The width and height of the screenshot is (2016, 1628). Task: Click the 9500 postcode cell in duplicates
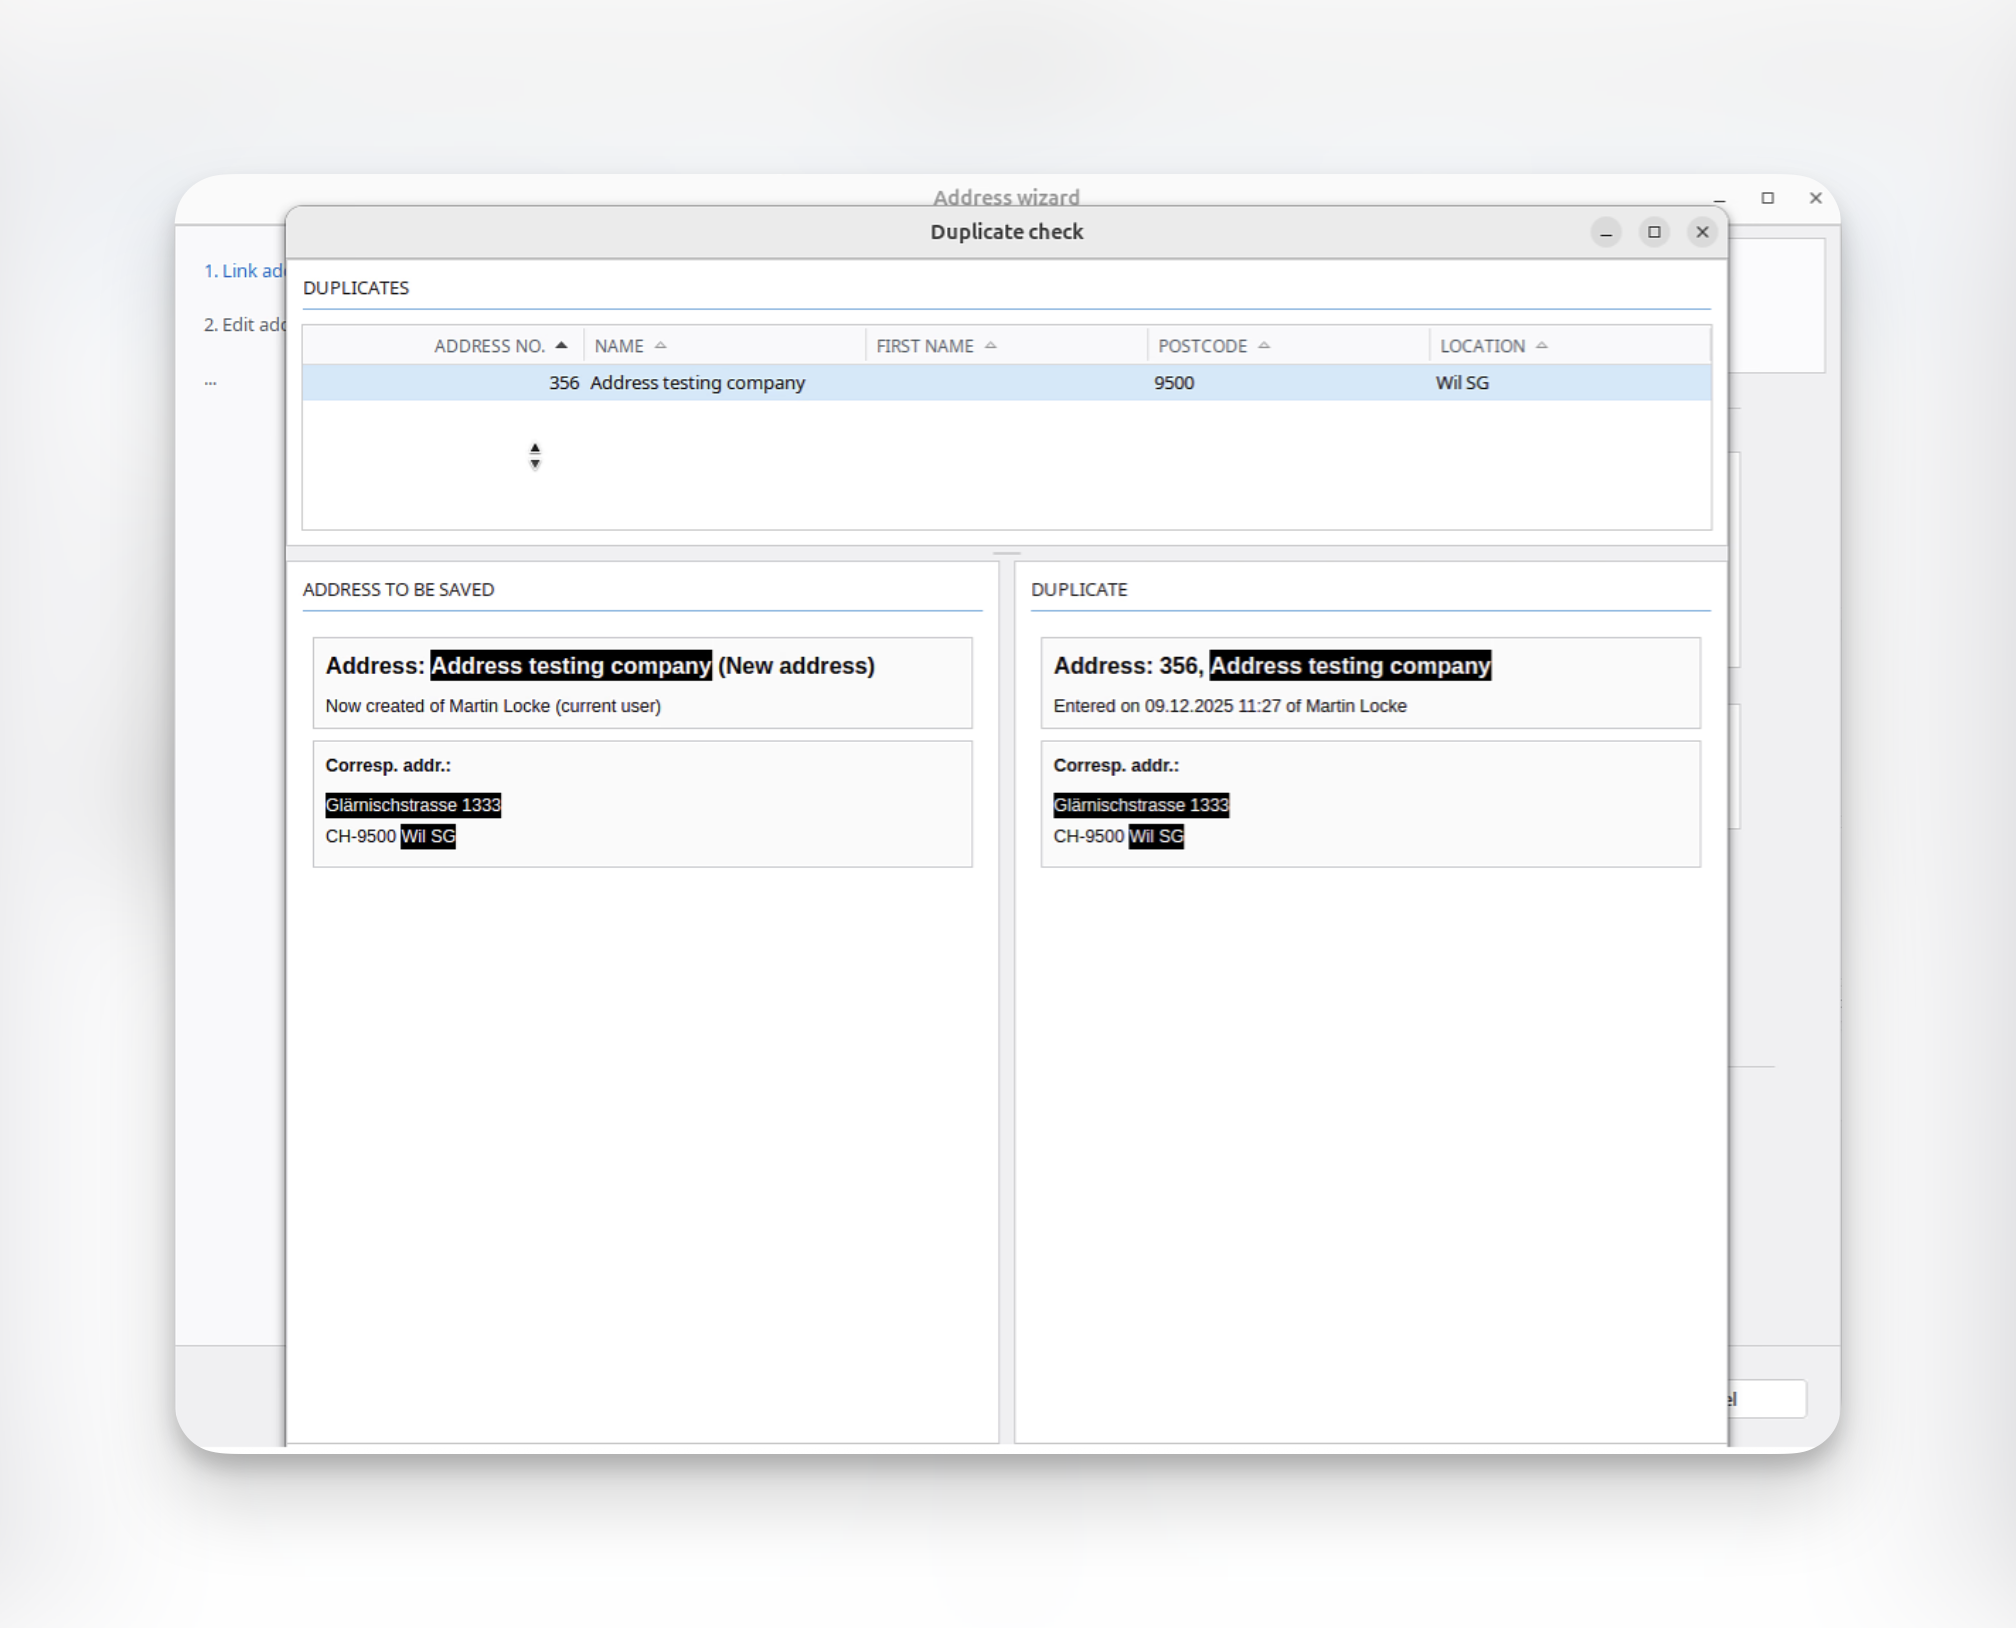(1174, 383)
